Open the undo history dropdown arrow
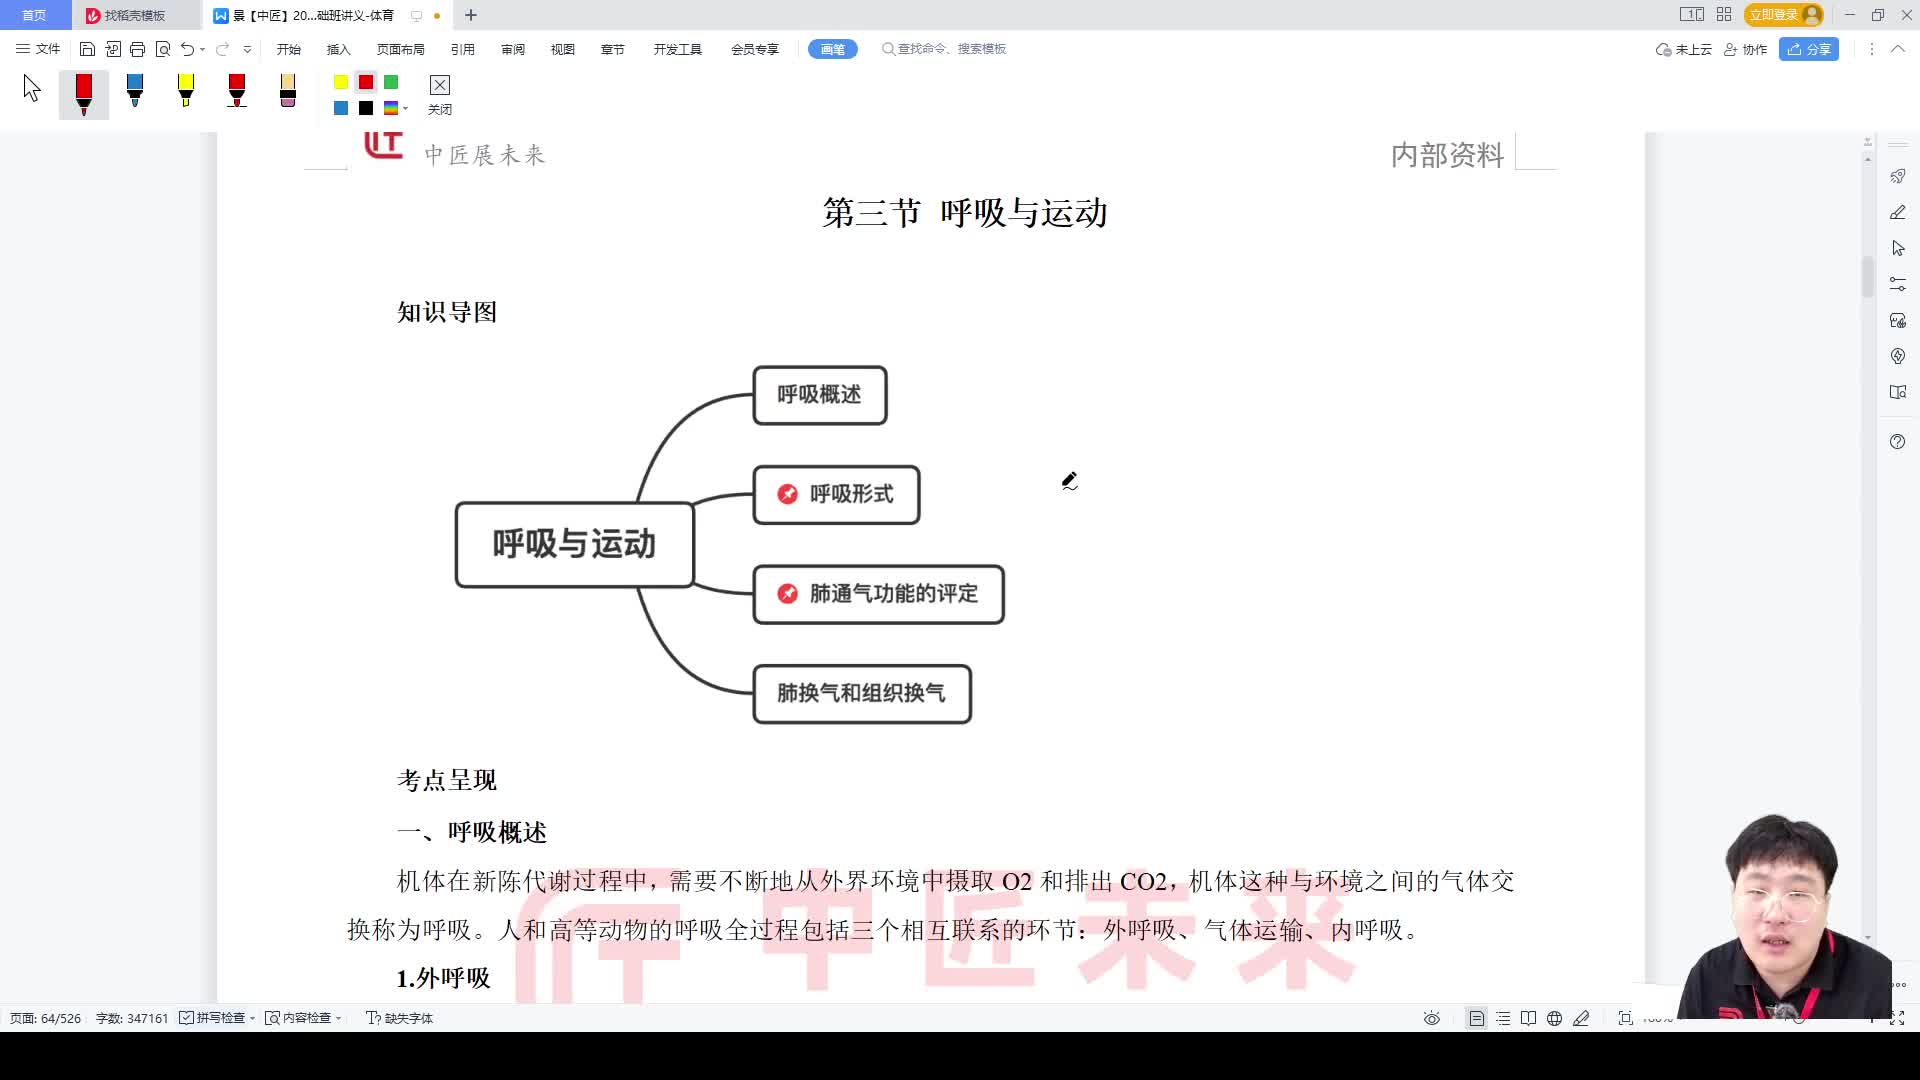The image size is (1920, 1080). 201,48
